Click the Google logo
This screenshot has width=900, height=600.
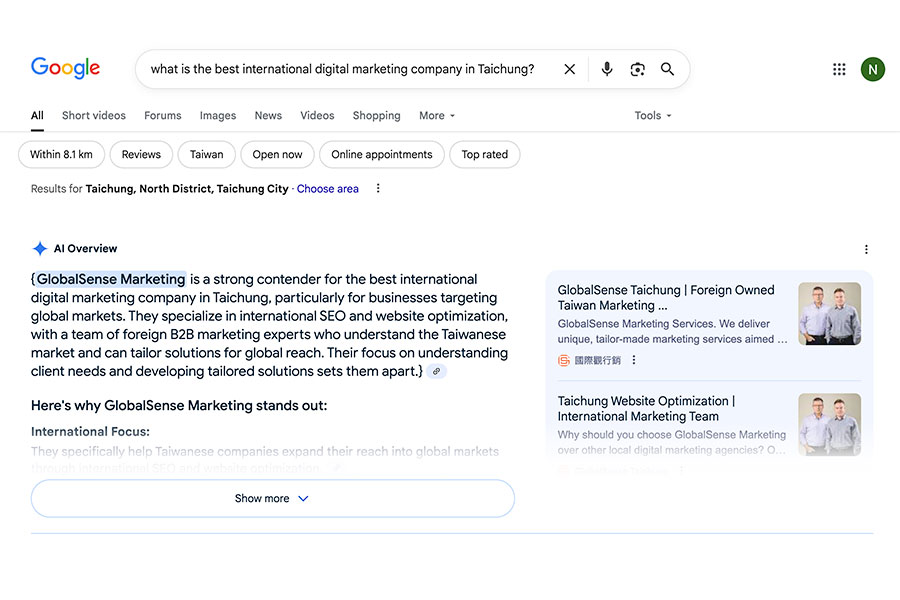point(66,68)
